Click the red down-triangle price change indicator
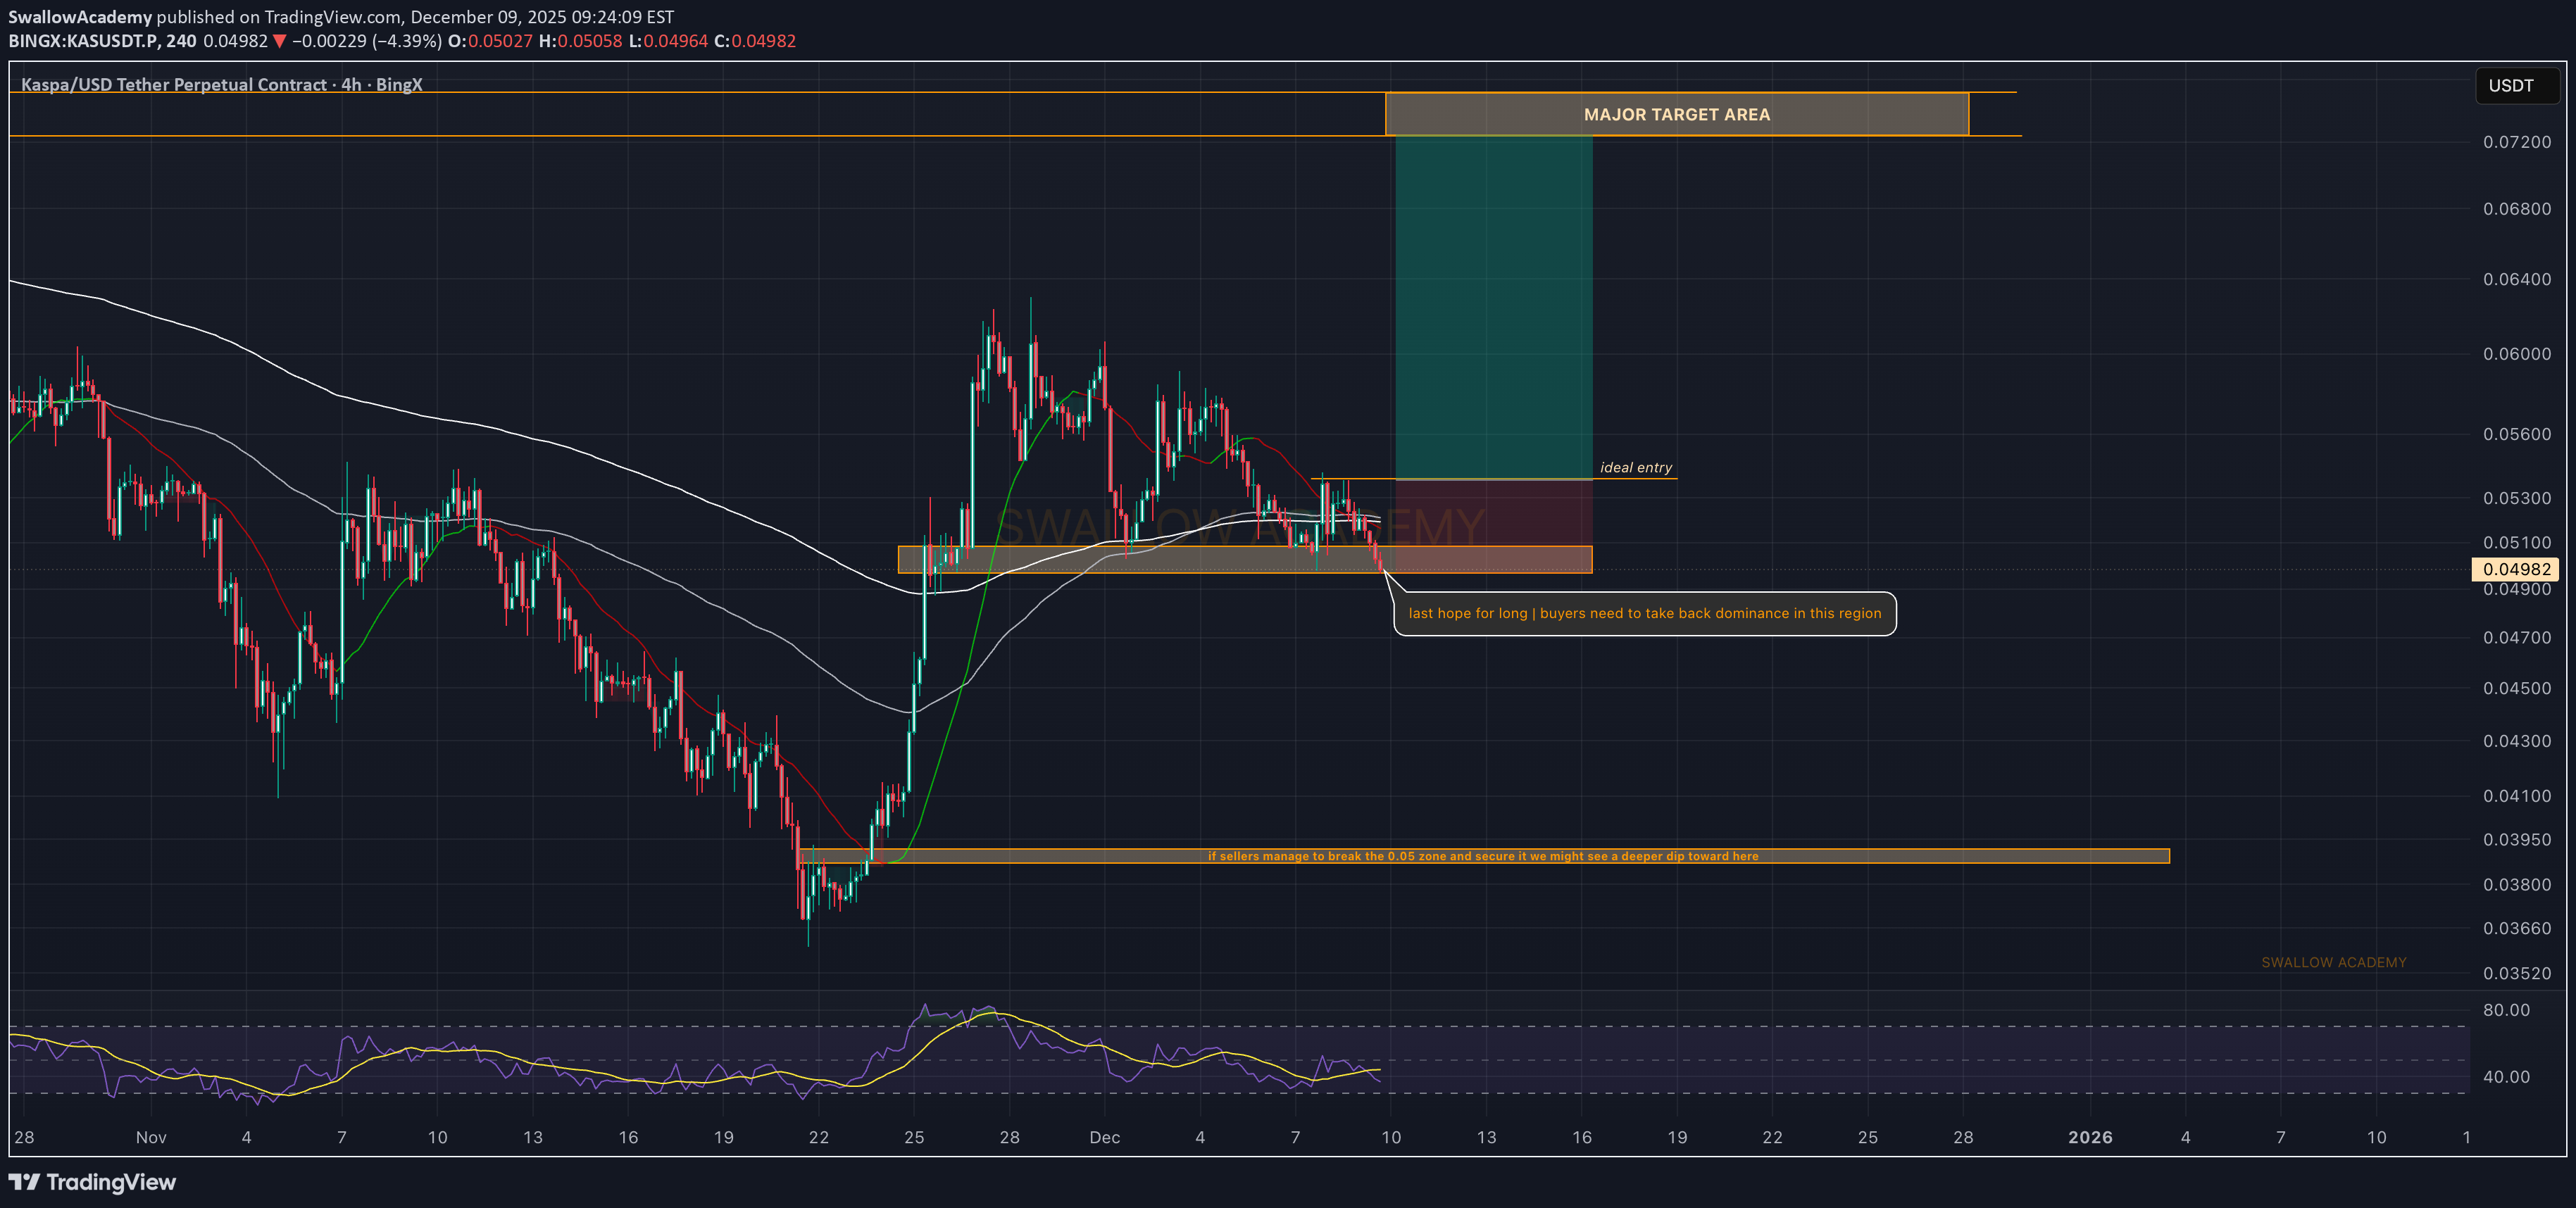Image resolution: width=2576 pixels, height=1208 pixels. pyautogui.click(x=279, y=41)
